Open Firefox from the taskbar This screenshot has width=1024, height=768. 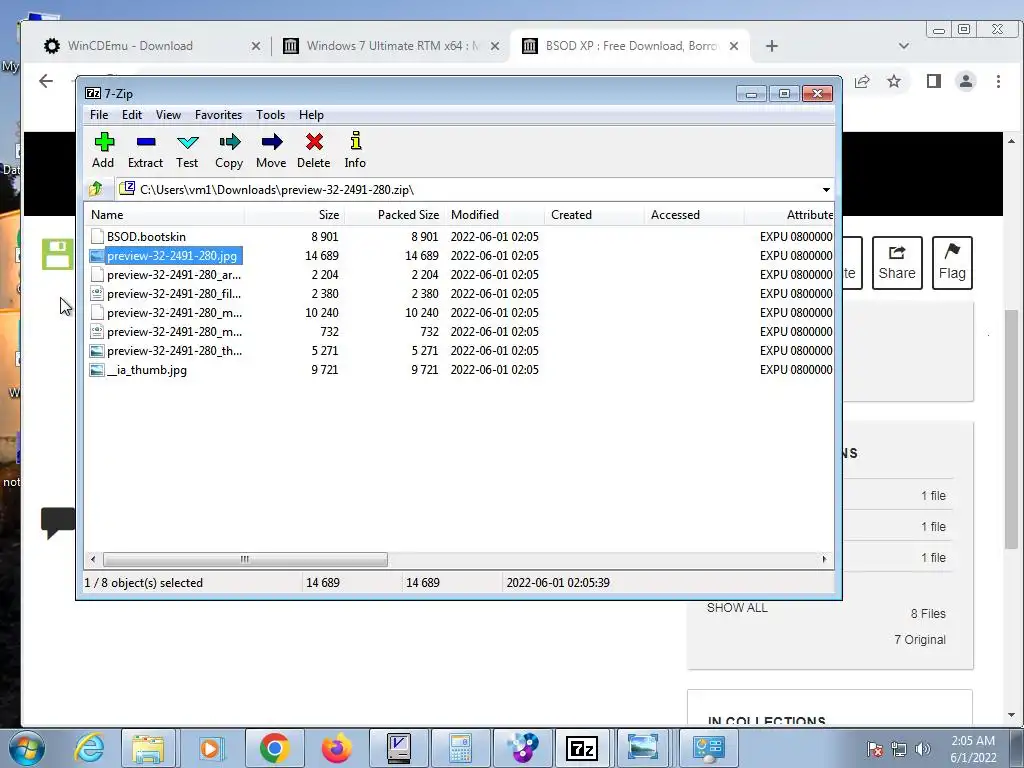tap(336, 748)
